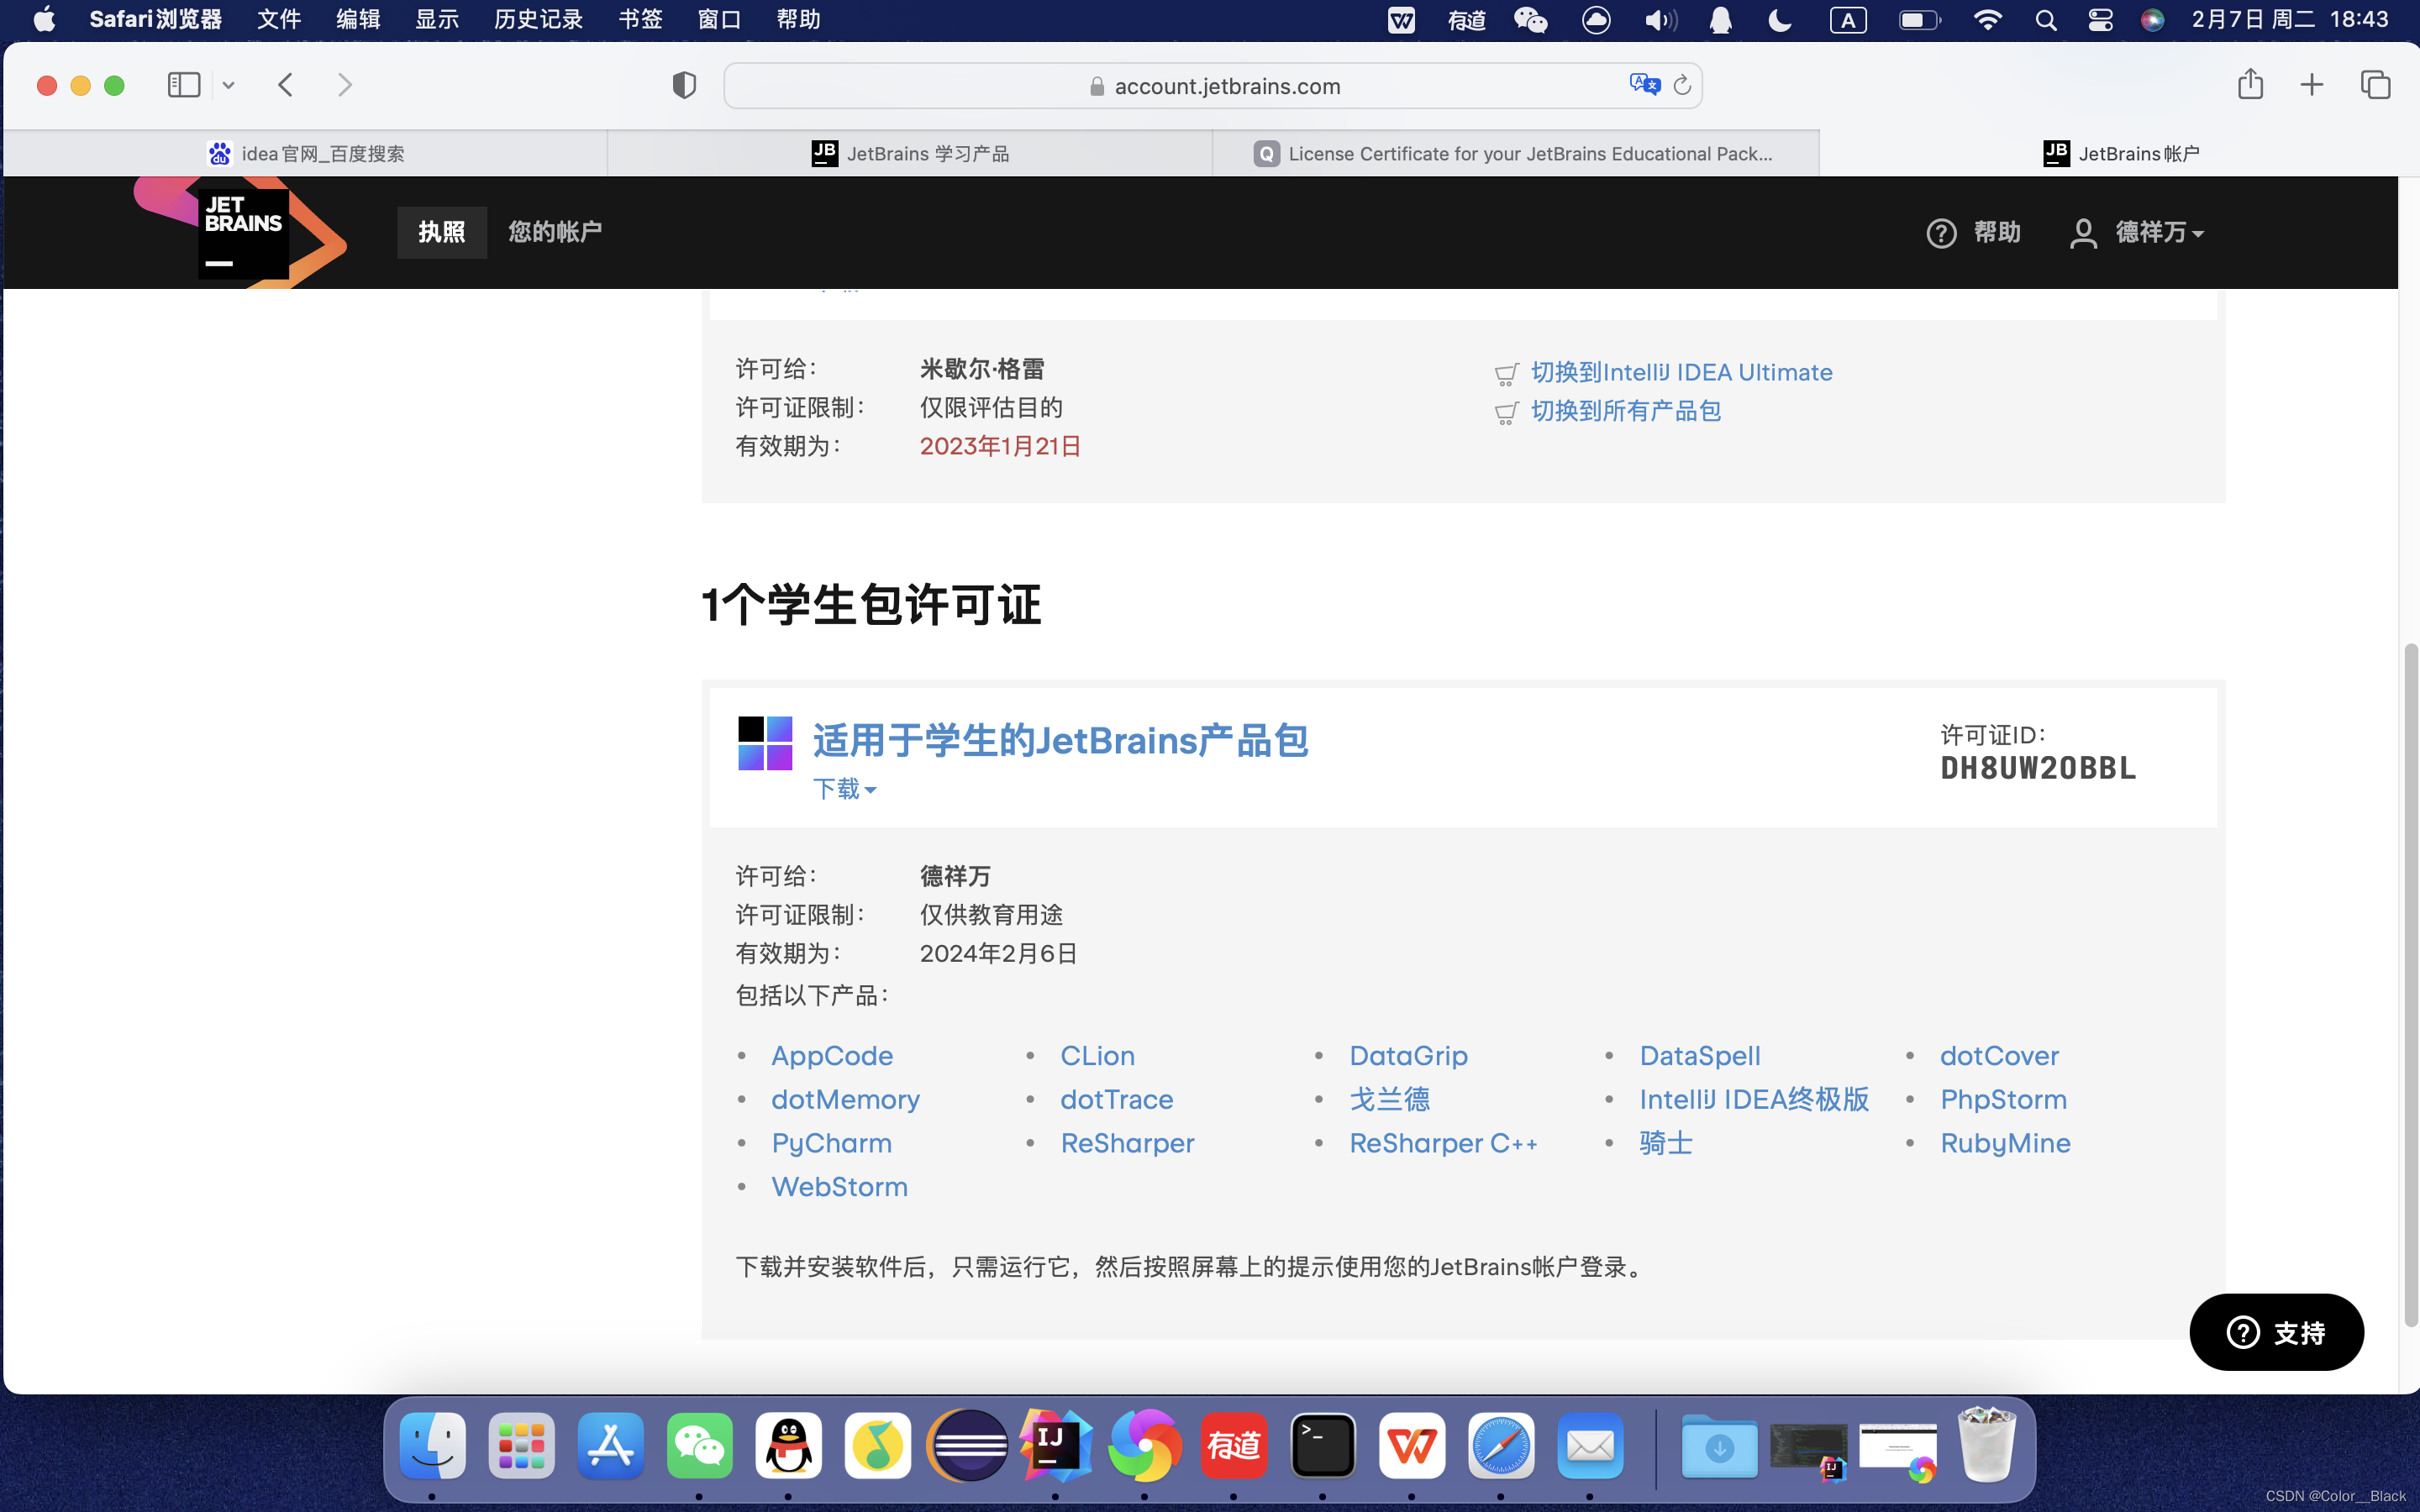Open 适用于学生的JetBrains产品包 title link
Viewport: 2420px width, 1512px height.
click(x=1060, y=740)
